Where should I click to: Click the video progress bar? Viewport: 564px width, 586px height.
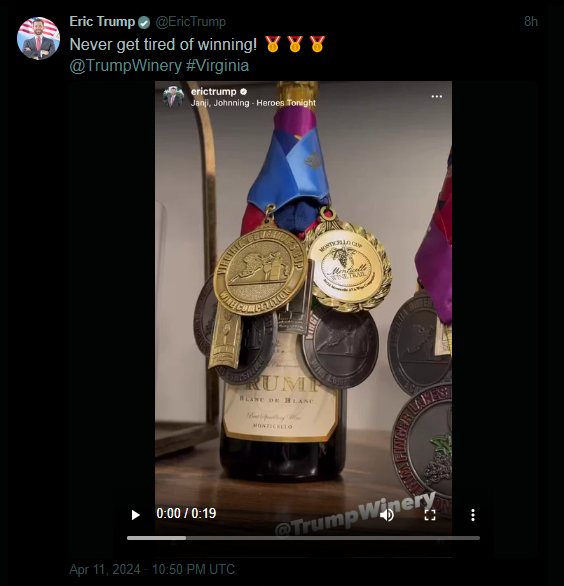303,538
